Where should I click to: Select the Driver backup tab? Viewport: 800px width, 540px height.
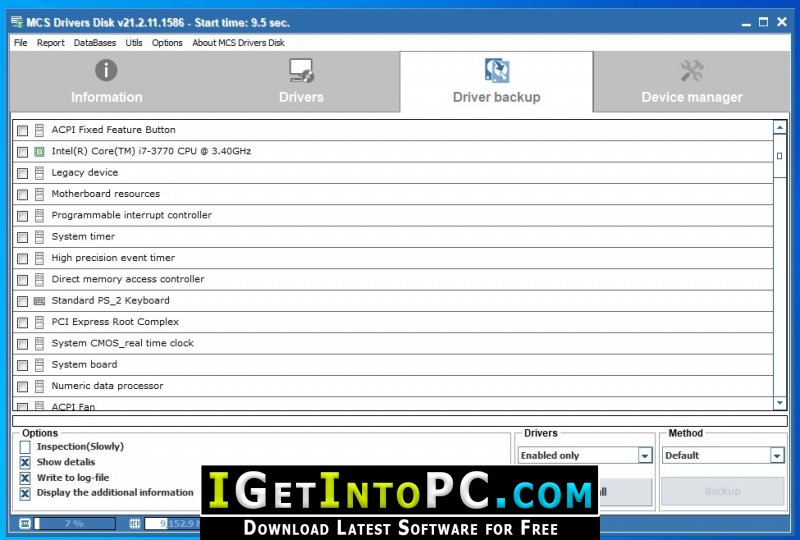[496, 82]
